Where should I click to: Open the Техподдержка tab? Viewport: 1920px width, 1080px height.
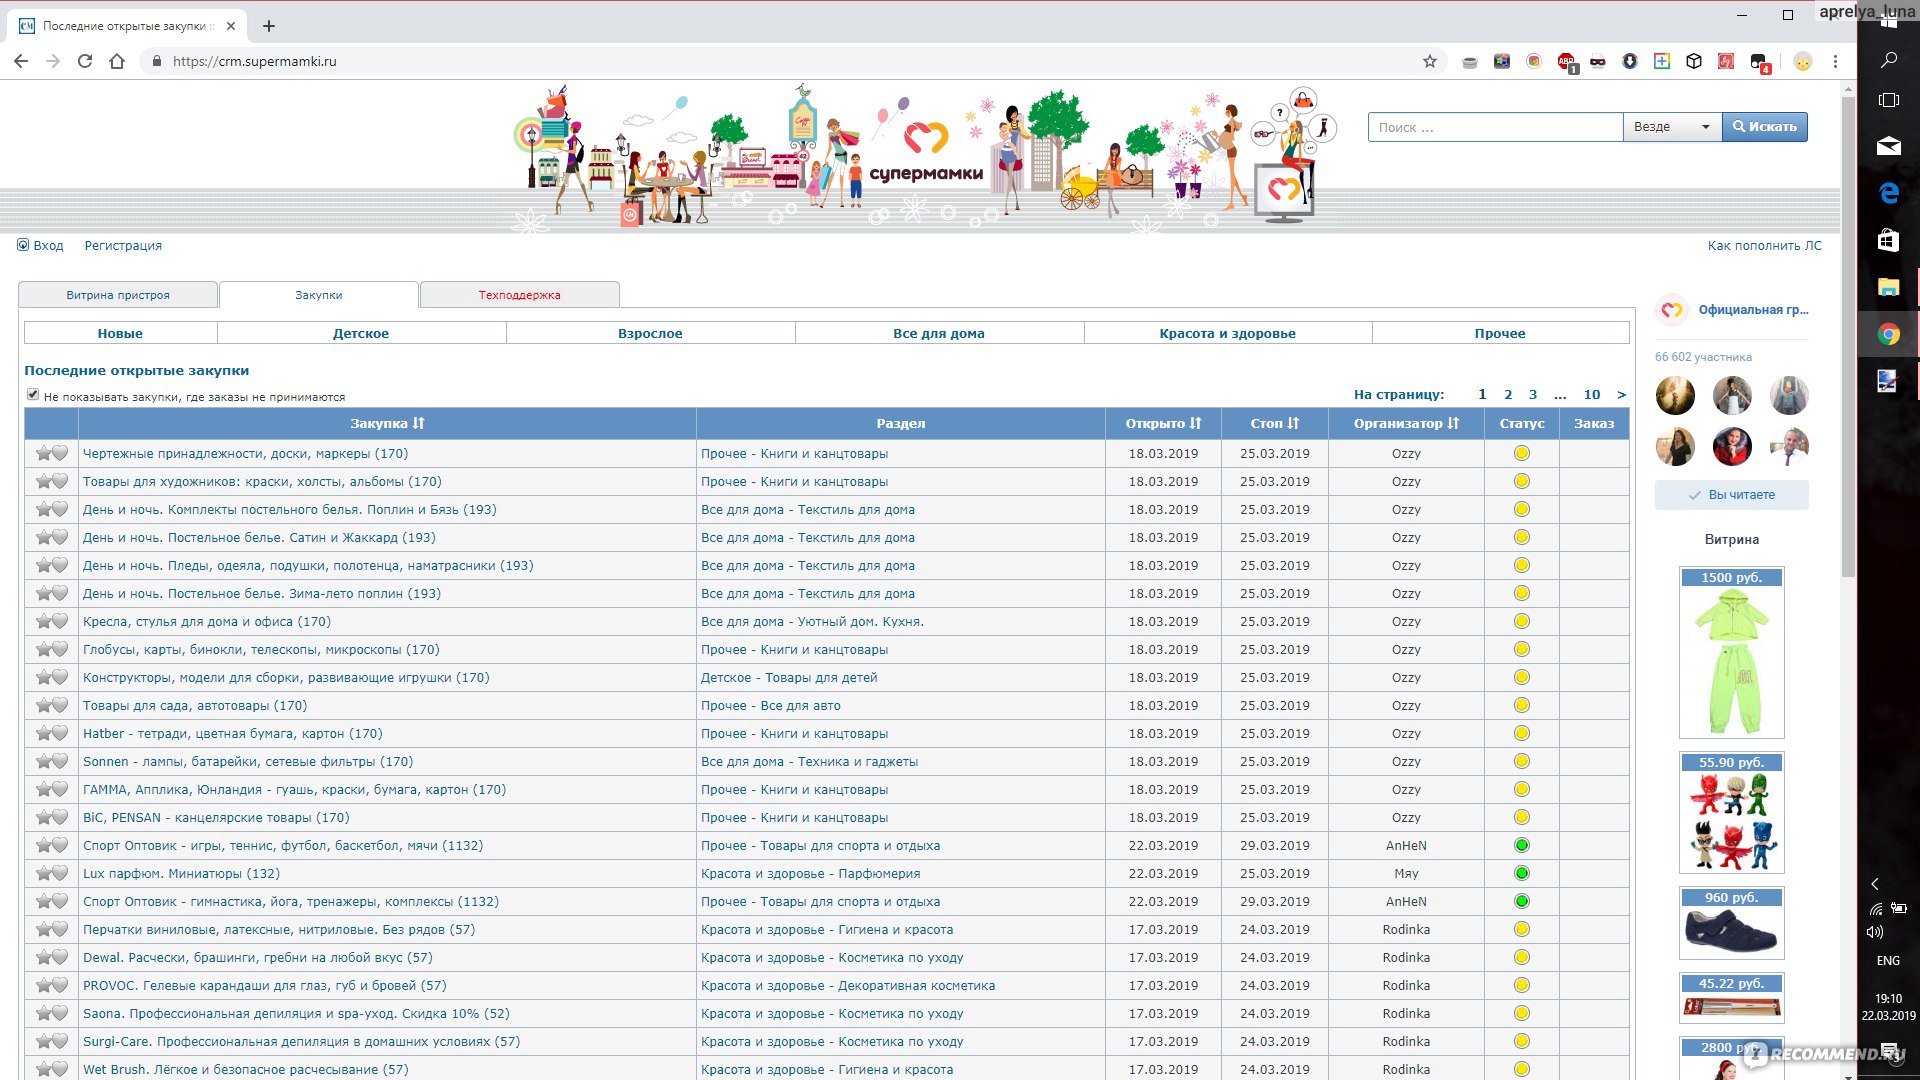click(x=519, y=295)
